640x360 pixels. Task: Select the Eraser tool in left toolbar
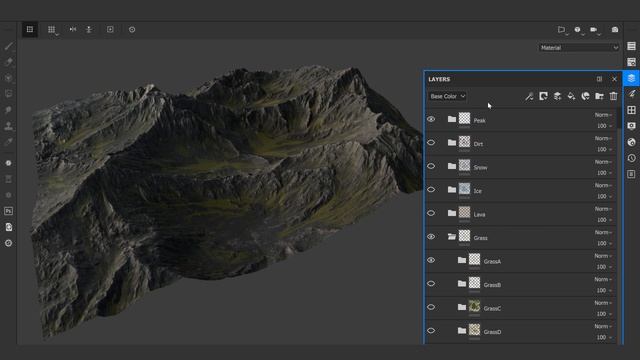(x=9, y=62)
